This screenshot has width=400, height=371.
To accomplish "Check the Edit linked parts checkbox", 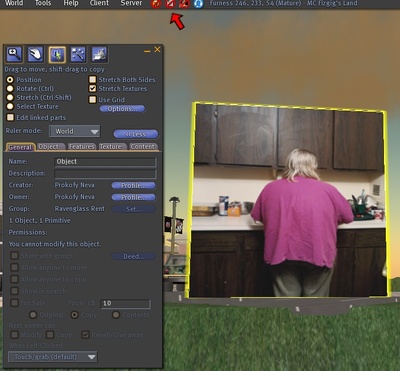I will coord(10,117).
